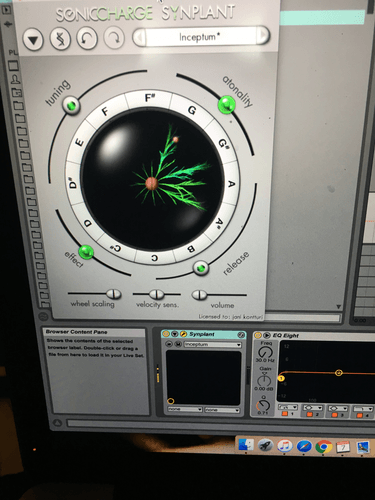This screenshot has width=375, height=500.
Task: Click the redo arrow button in Synplant
Action: pyautogui.click(x=114, y=37)
